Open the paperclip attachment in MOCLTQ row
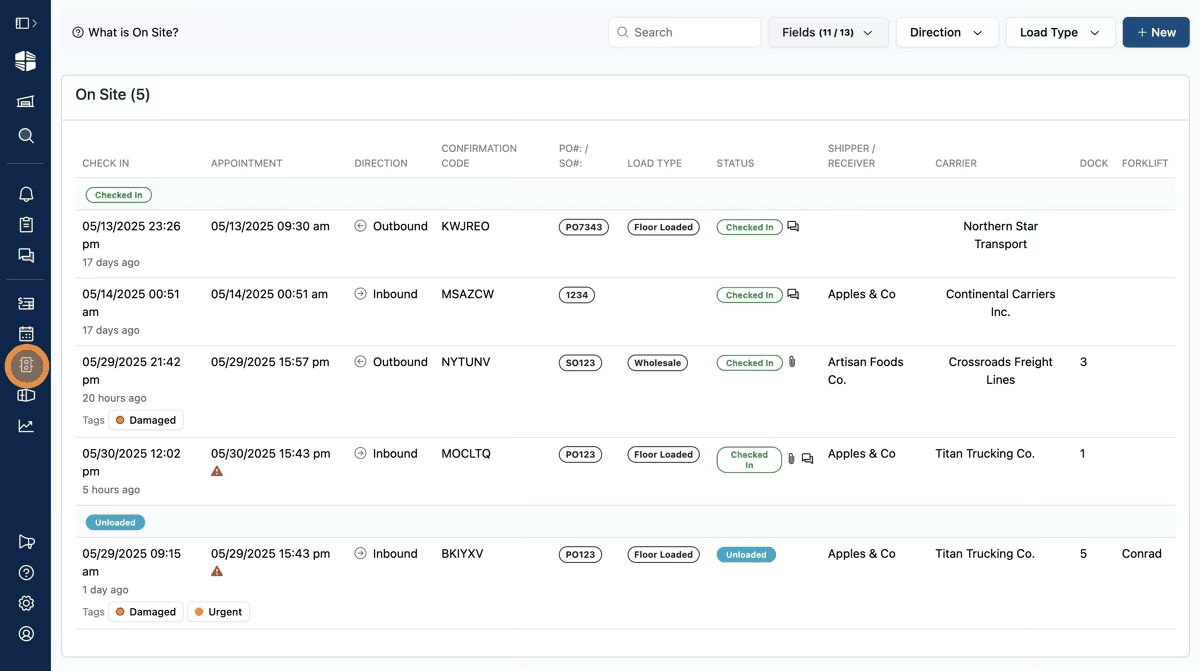Viewport: 1200px width, 671px height. pyautogui.click(x=791, y=459)
